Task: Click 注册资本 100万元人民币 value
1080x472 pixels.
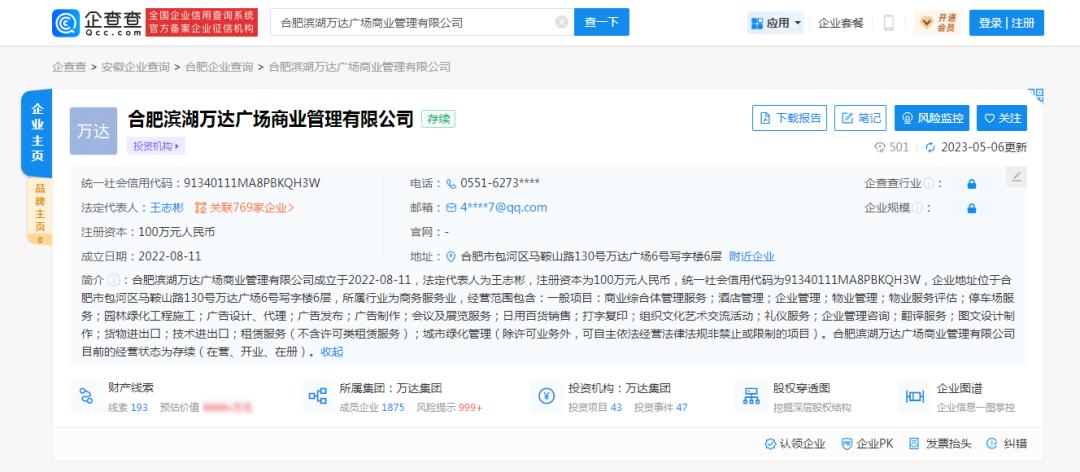Action: coord(177,232)
